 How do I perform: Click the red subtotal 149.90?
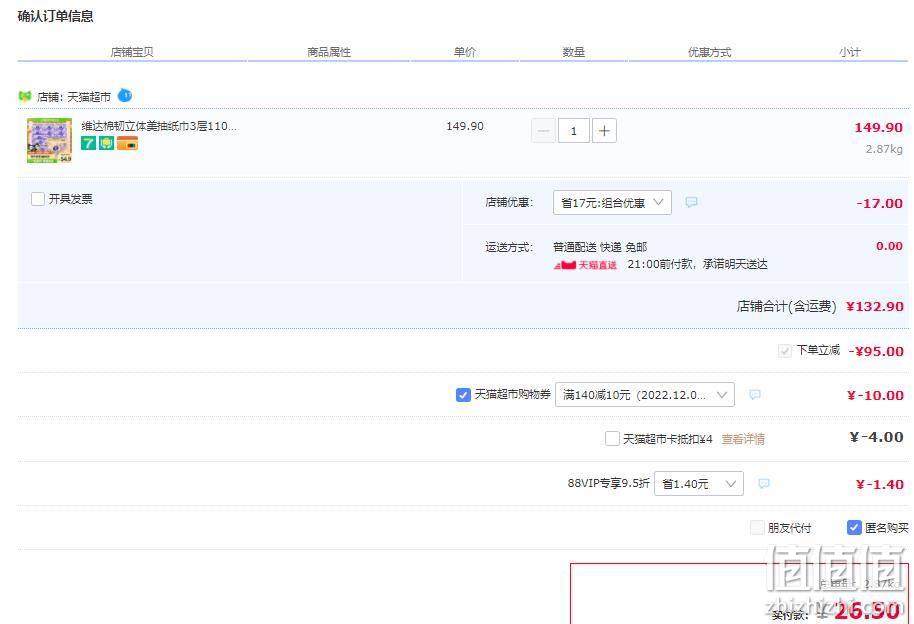(878, 128)
